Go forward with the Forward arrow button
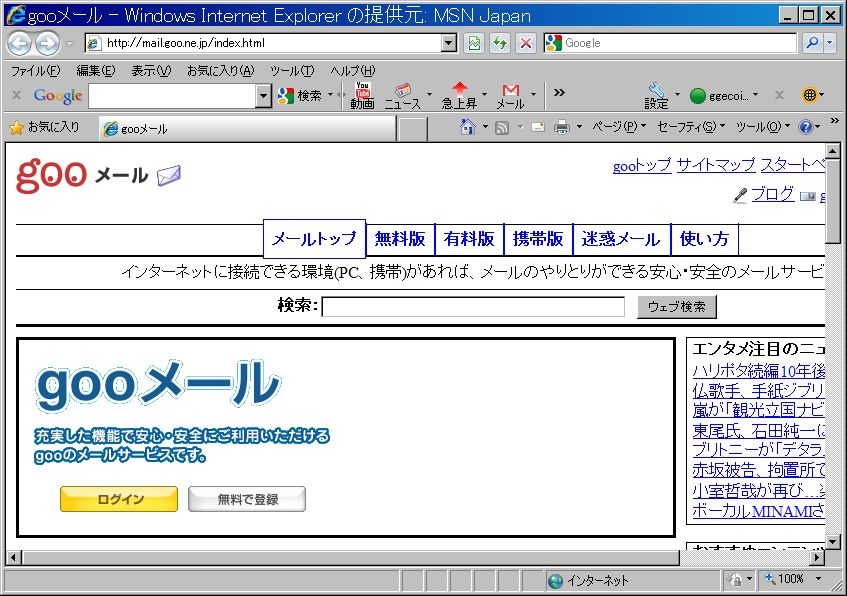This screenshot has width=847, height=596. [x=48, y=43]
